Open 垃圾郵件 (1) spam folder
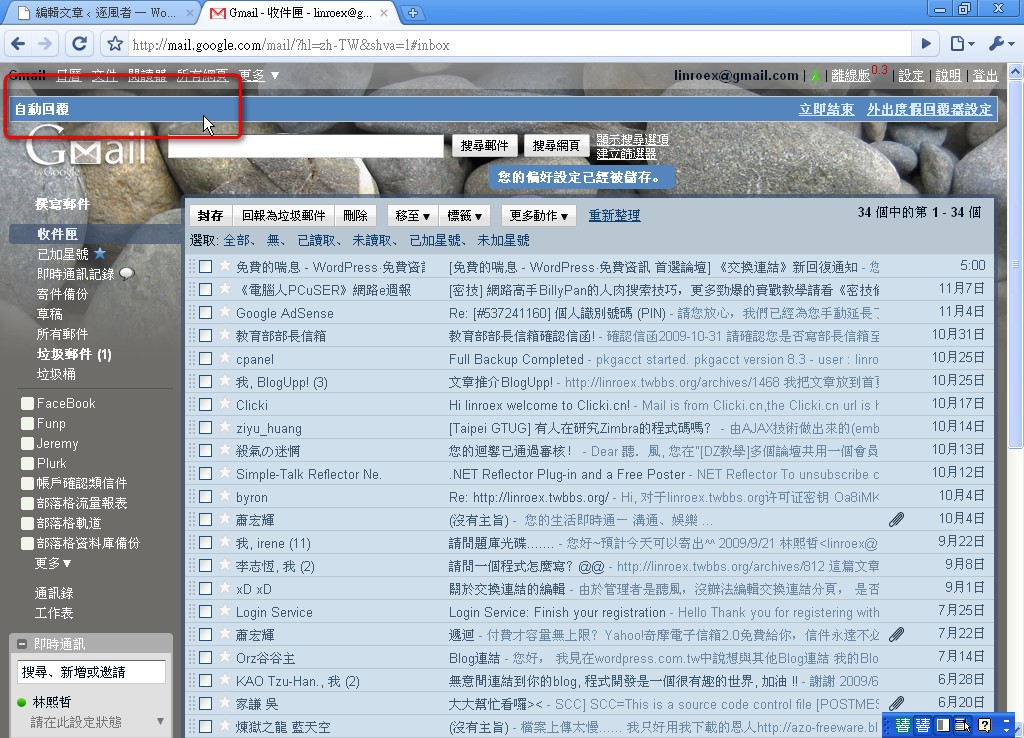This screenshot has width=1024, height=738. (x=74, y=354)
